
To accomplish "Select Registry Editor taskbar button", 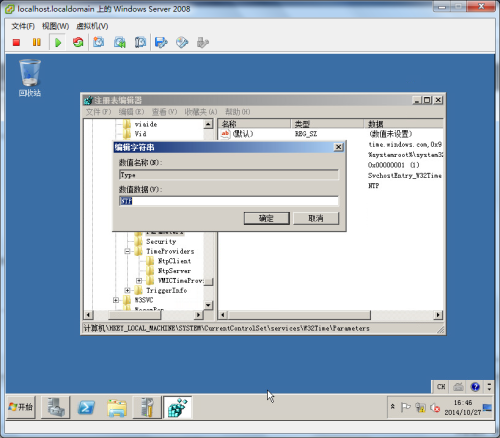I will (x=178, y=407).
